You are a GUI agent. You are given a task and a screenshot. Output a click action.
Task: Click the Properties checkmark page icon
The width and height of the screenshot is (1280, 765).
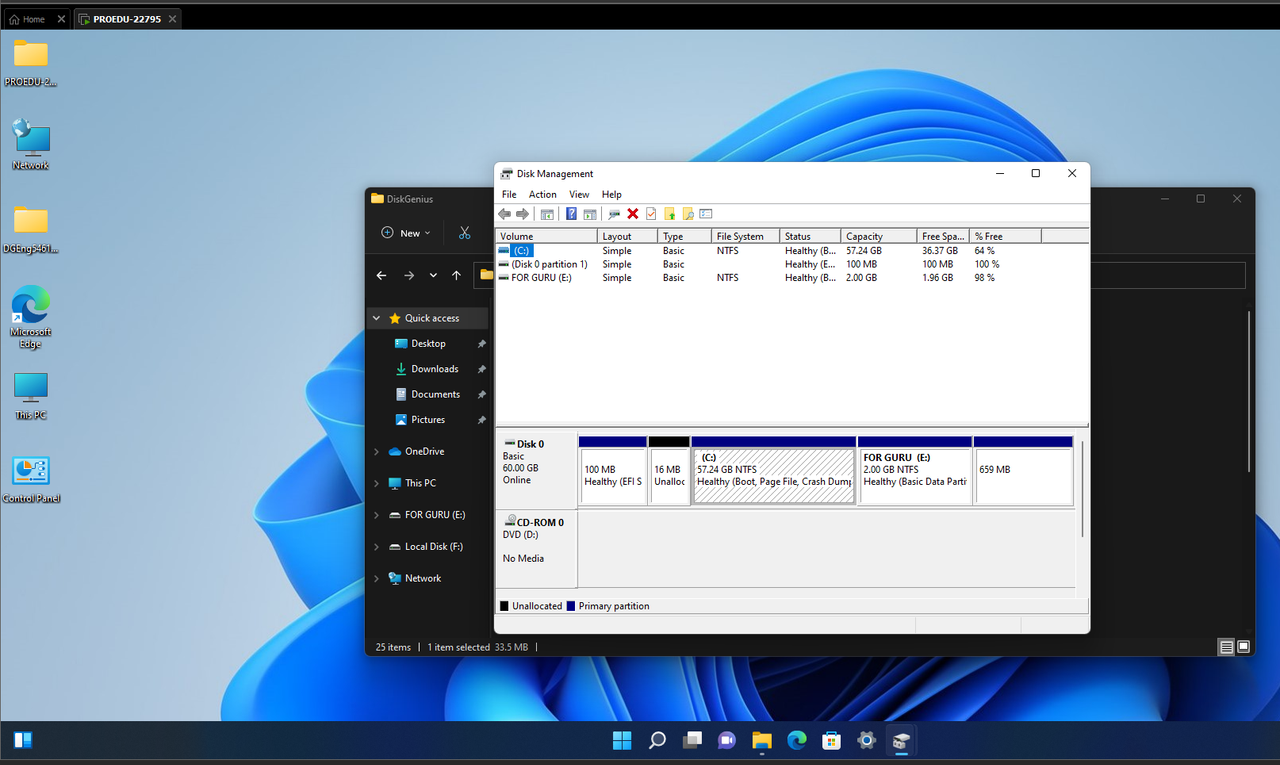(651, 214)
